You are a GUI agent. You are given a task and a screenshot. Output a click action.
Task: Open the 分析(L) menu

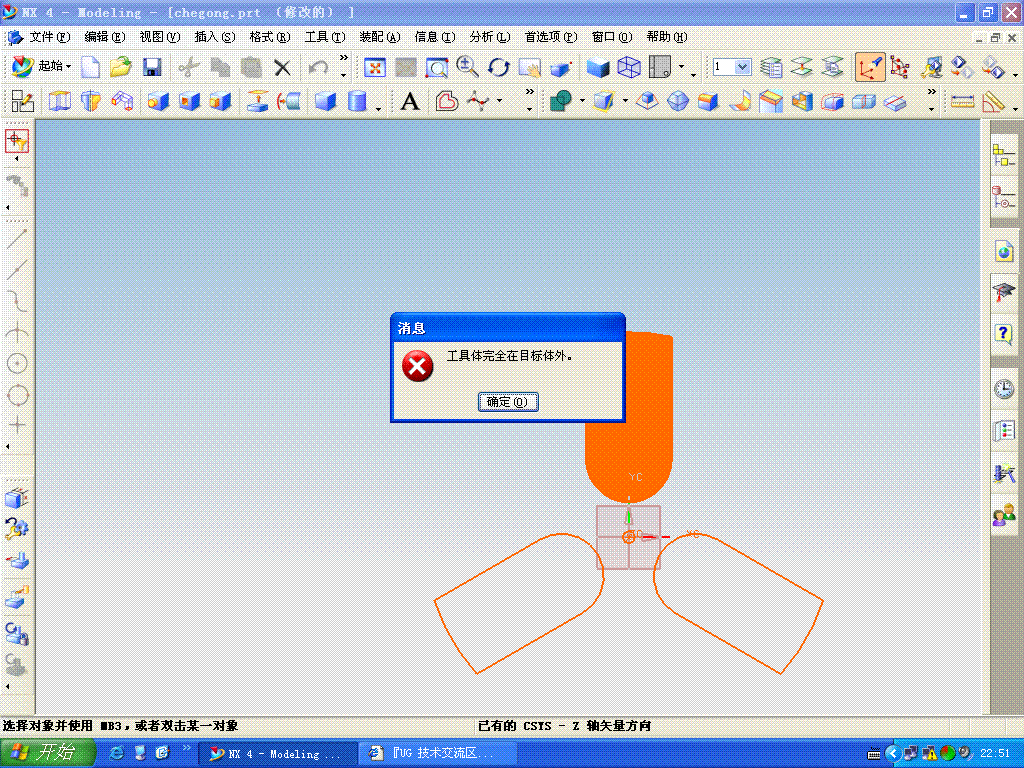click(489, 37)
